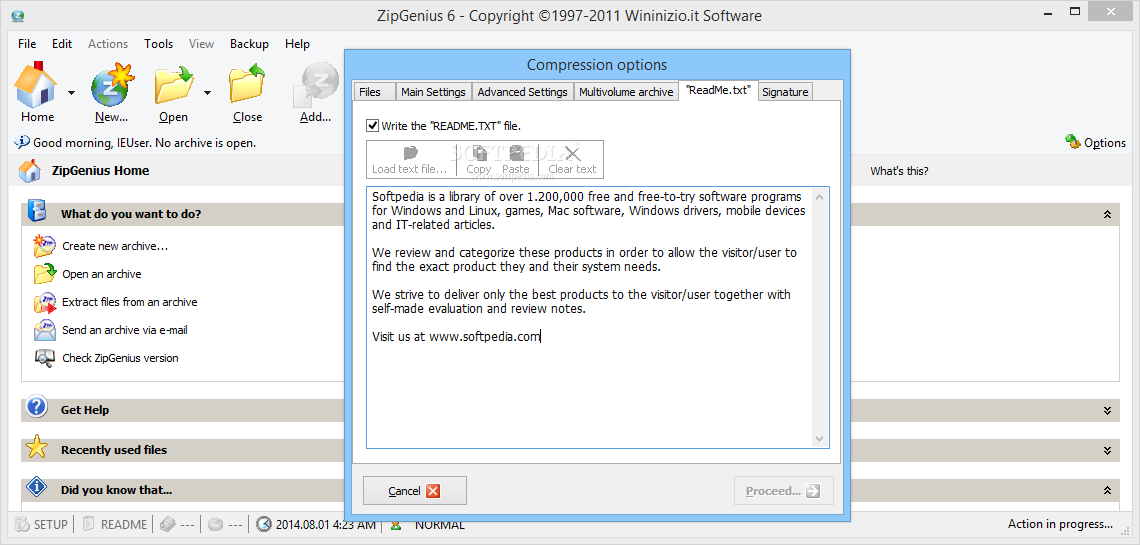
Task: Open the Home dropdown arrow
Action: (71, 92)
